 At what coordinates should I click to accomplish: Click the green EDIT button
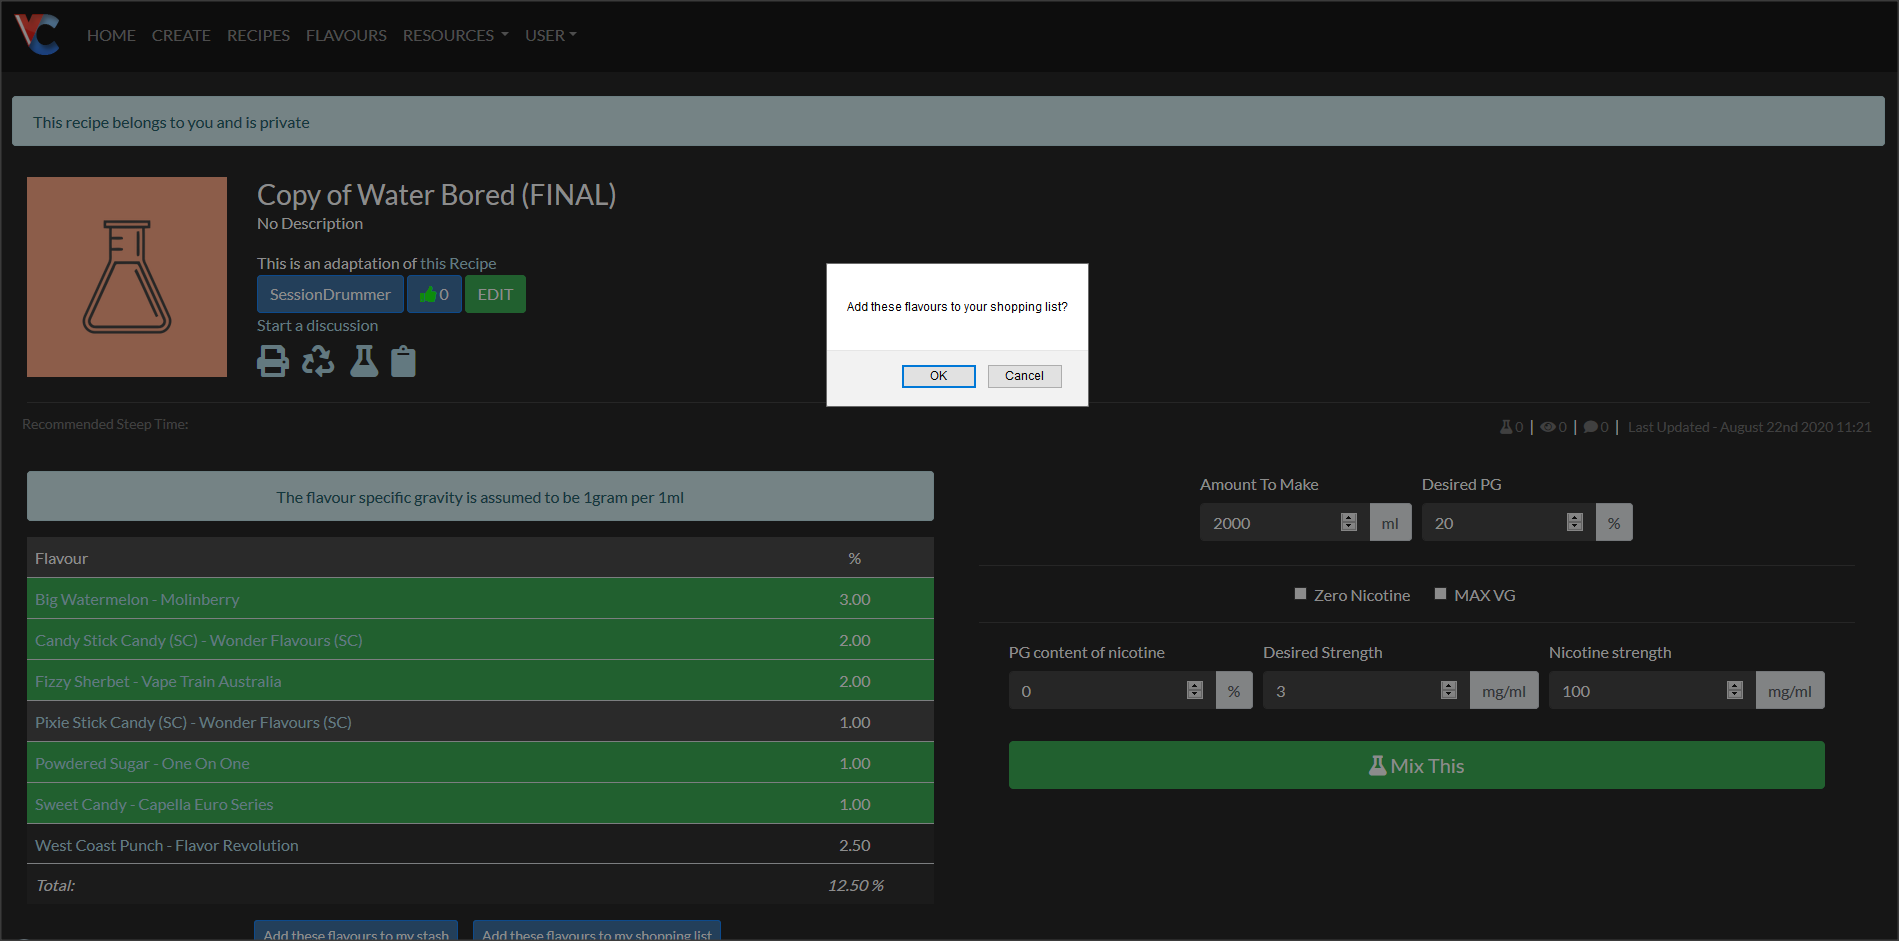[x=495, y=294]
